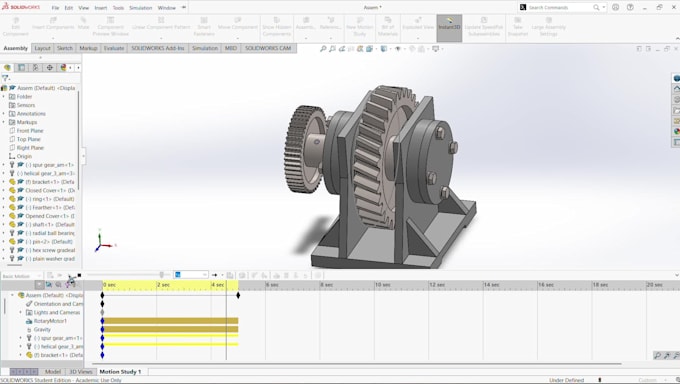Click the user login icon

pyautogui.click(x=615, y=7)
